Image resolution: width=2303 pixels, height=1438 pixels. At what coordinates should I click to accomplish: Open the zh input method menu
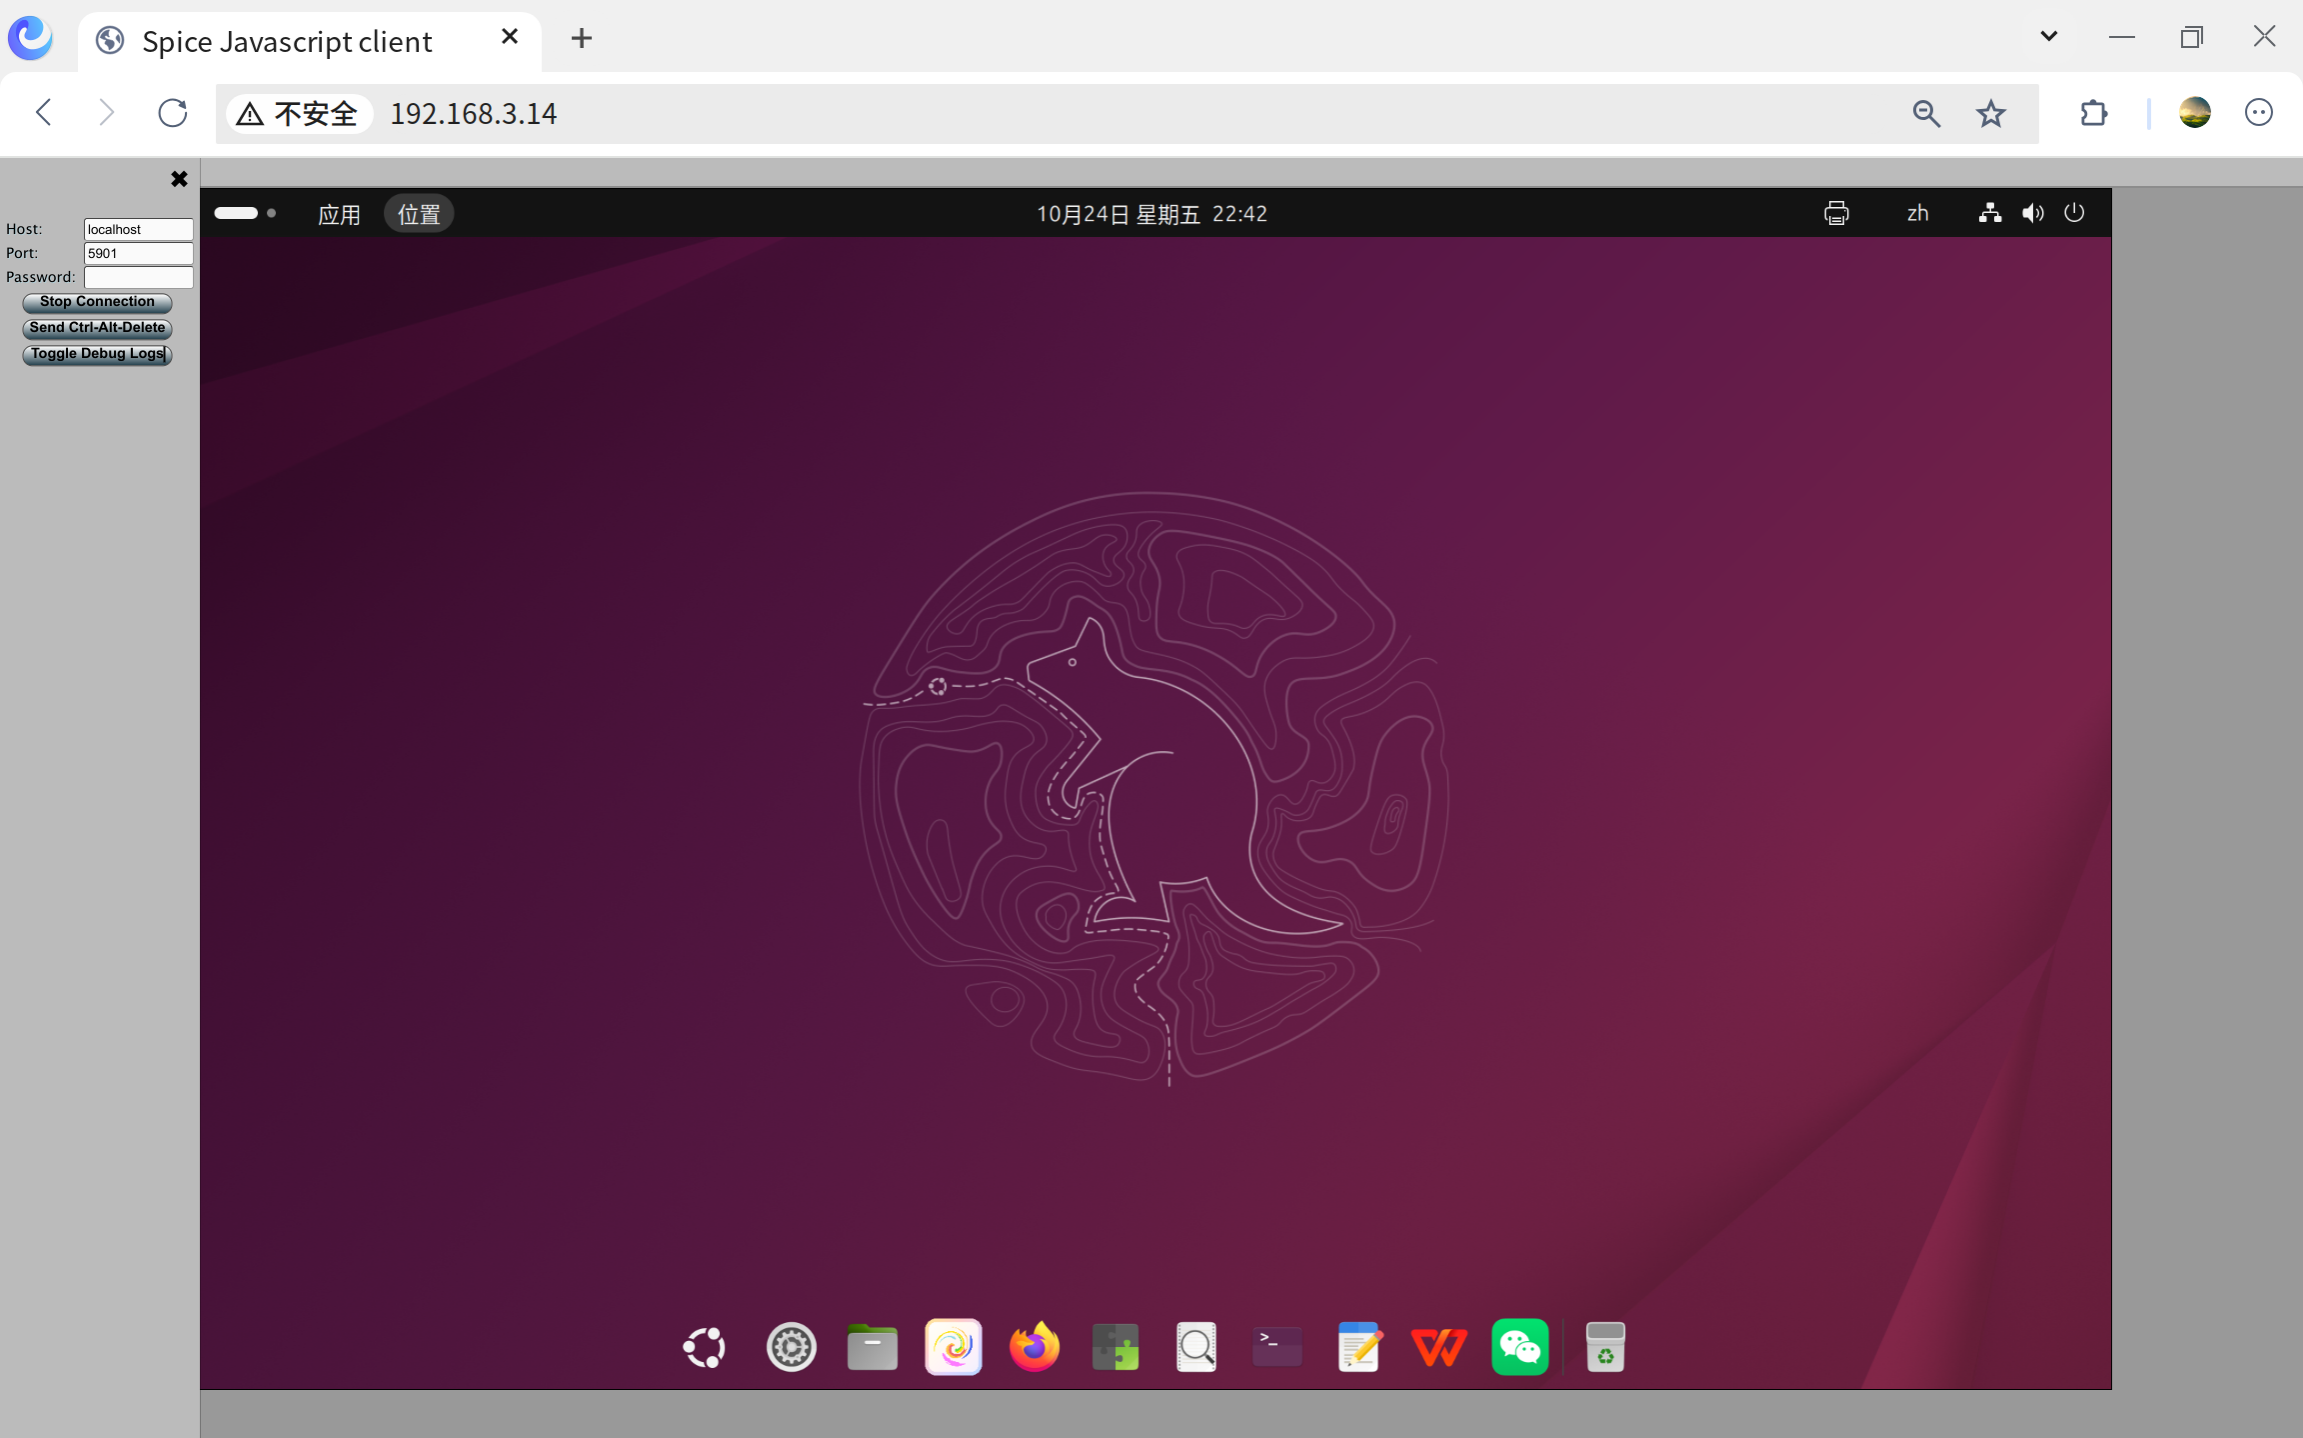click(x=1917, y=213)
